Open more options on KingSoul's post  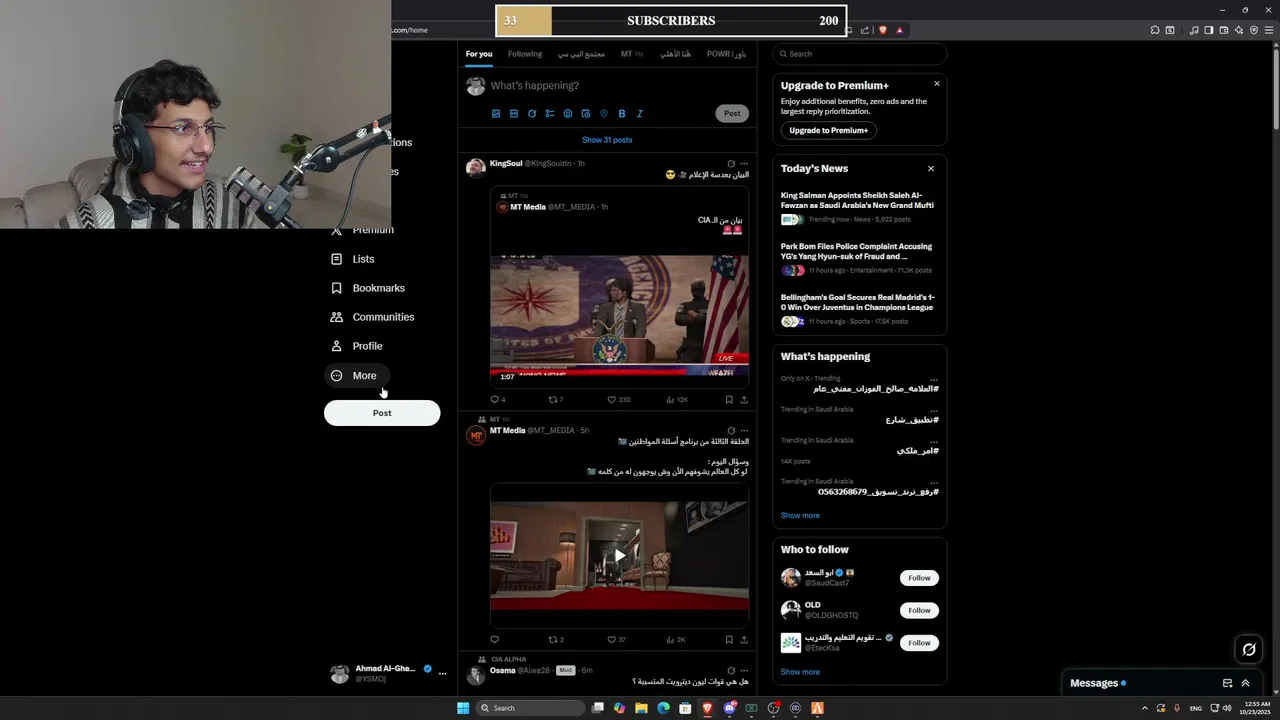744,163
